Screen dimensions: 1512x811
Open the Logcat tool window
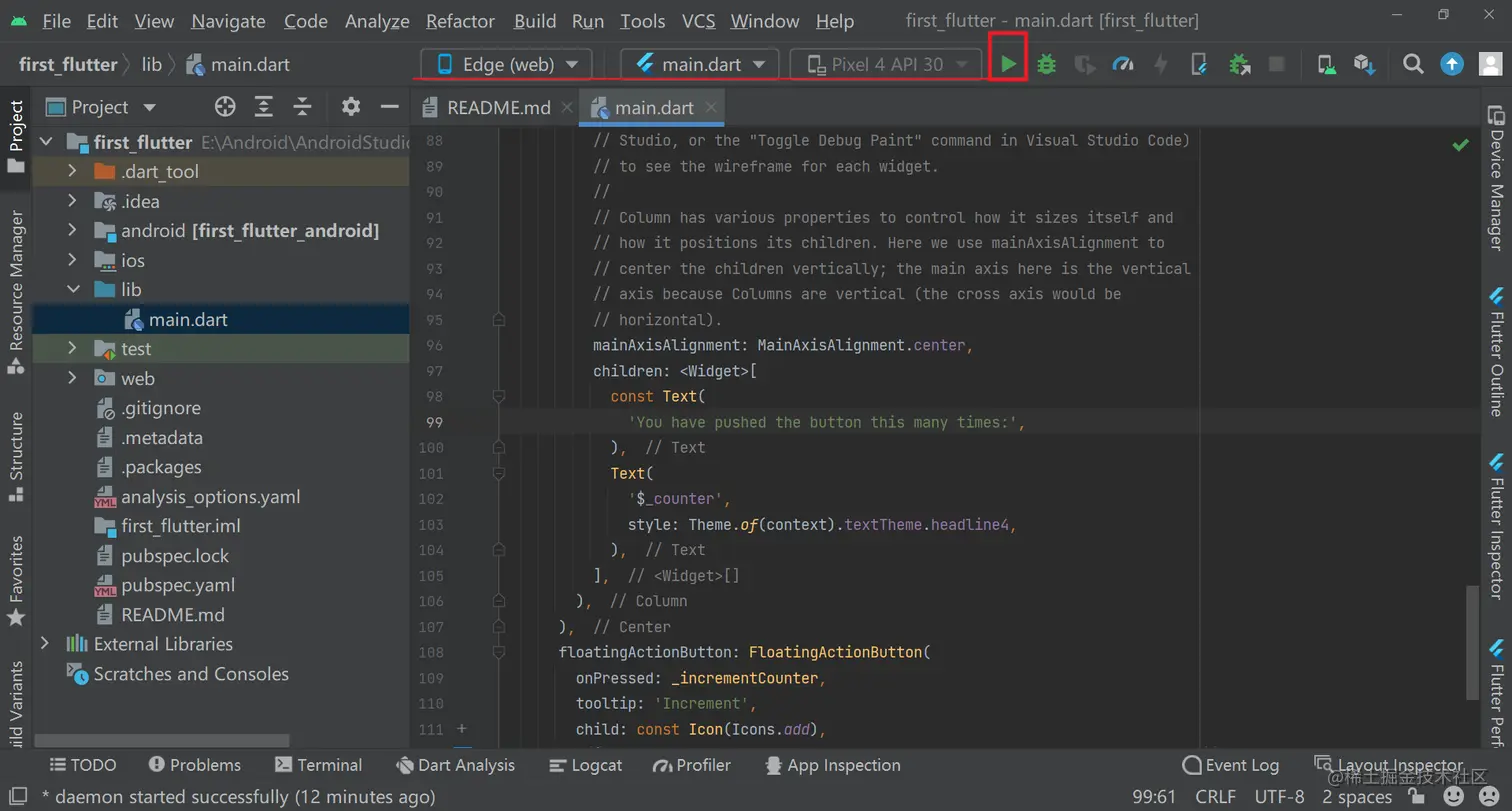(586, 765)
